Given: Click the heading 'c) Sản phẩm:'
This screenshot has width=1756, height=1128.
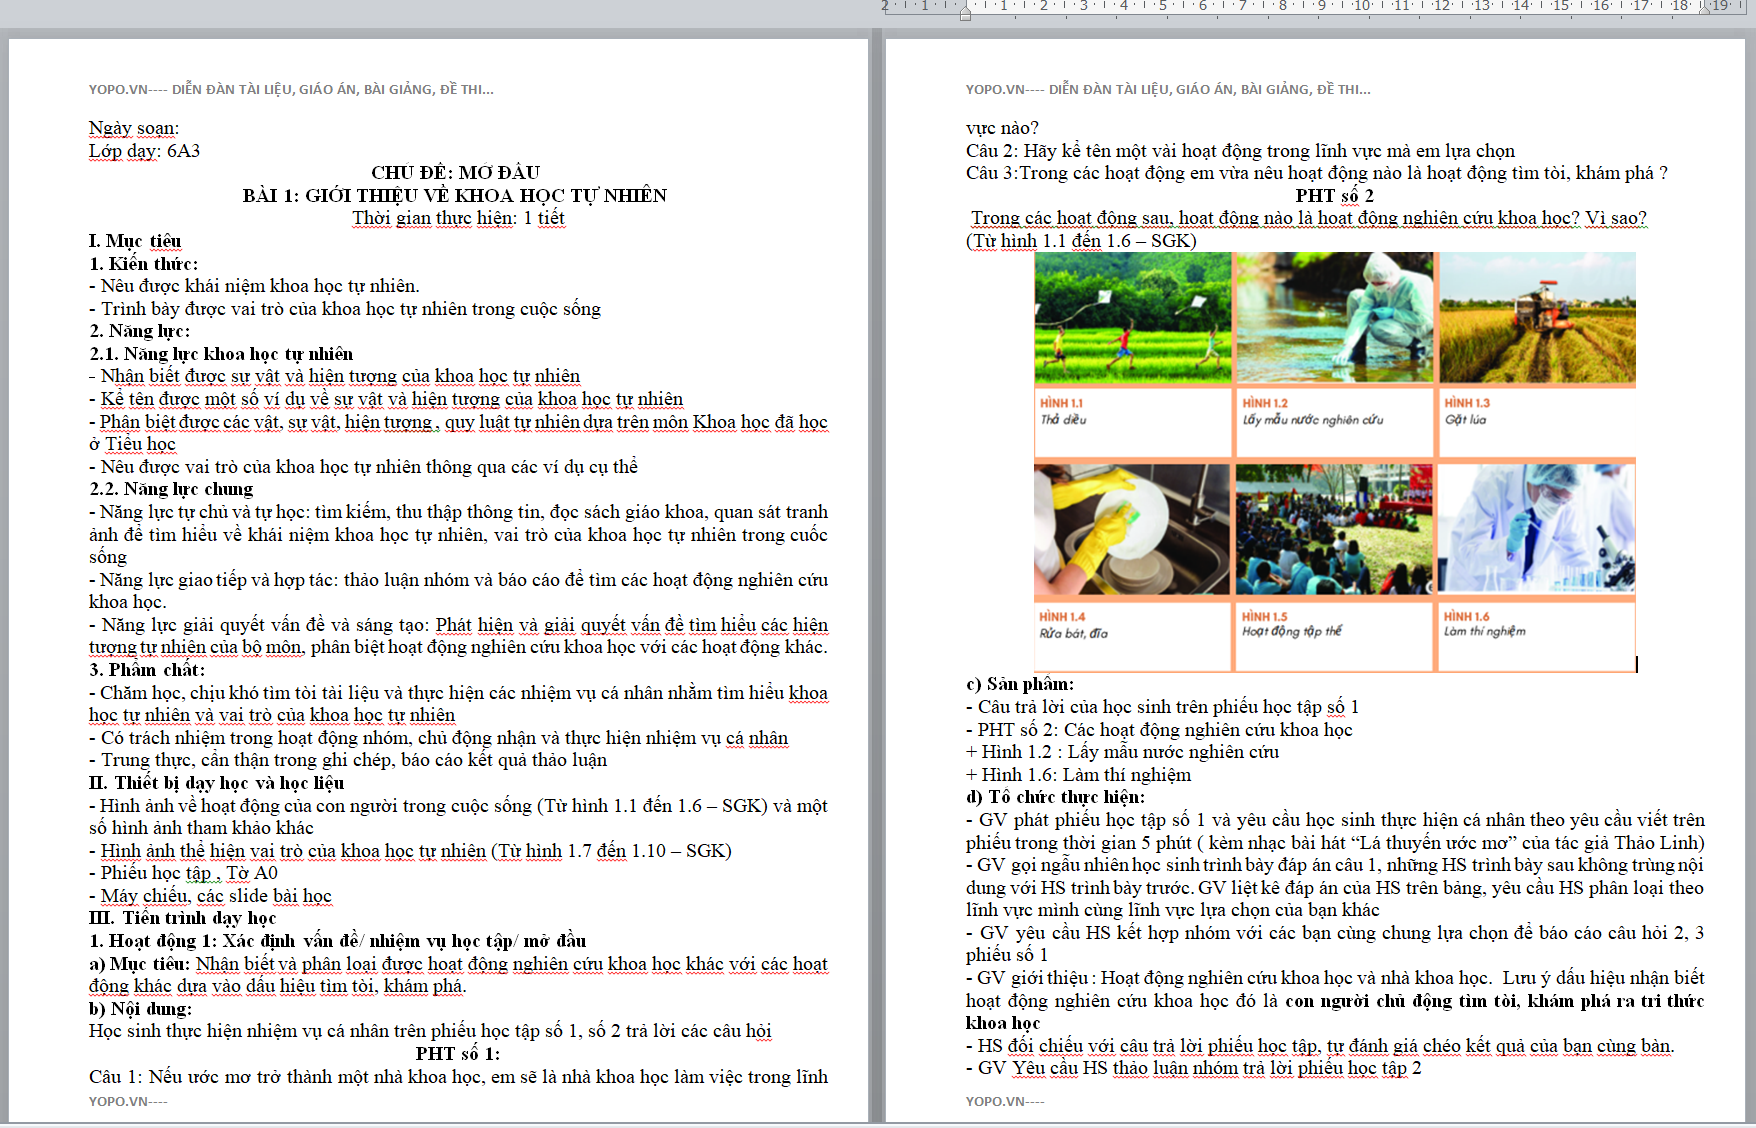Looking at the screenshot, I should tap(1020, 684).
